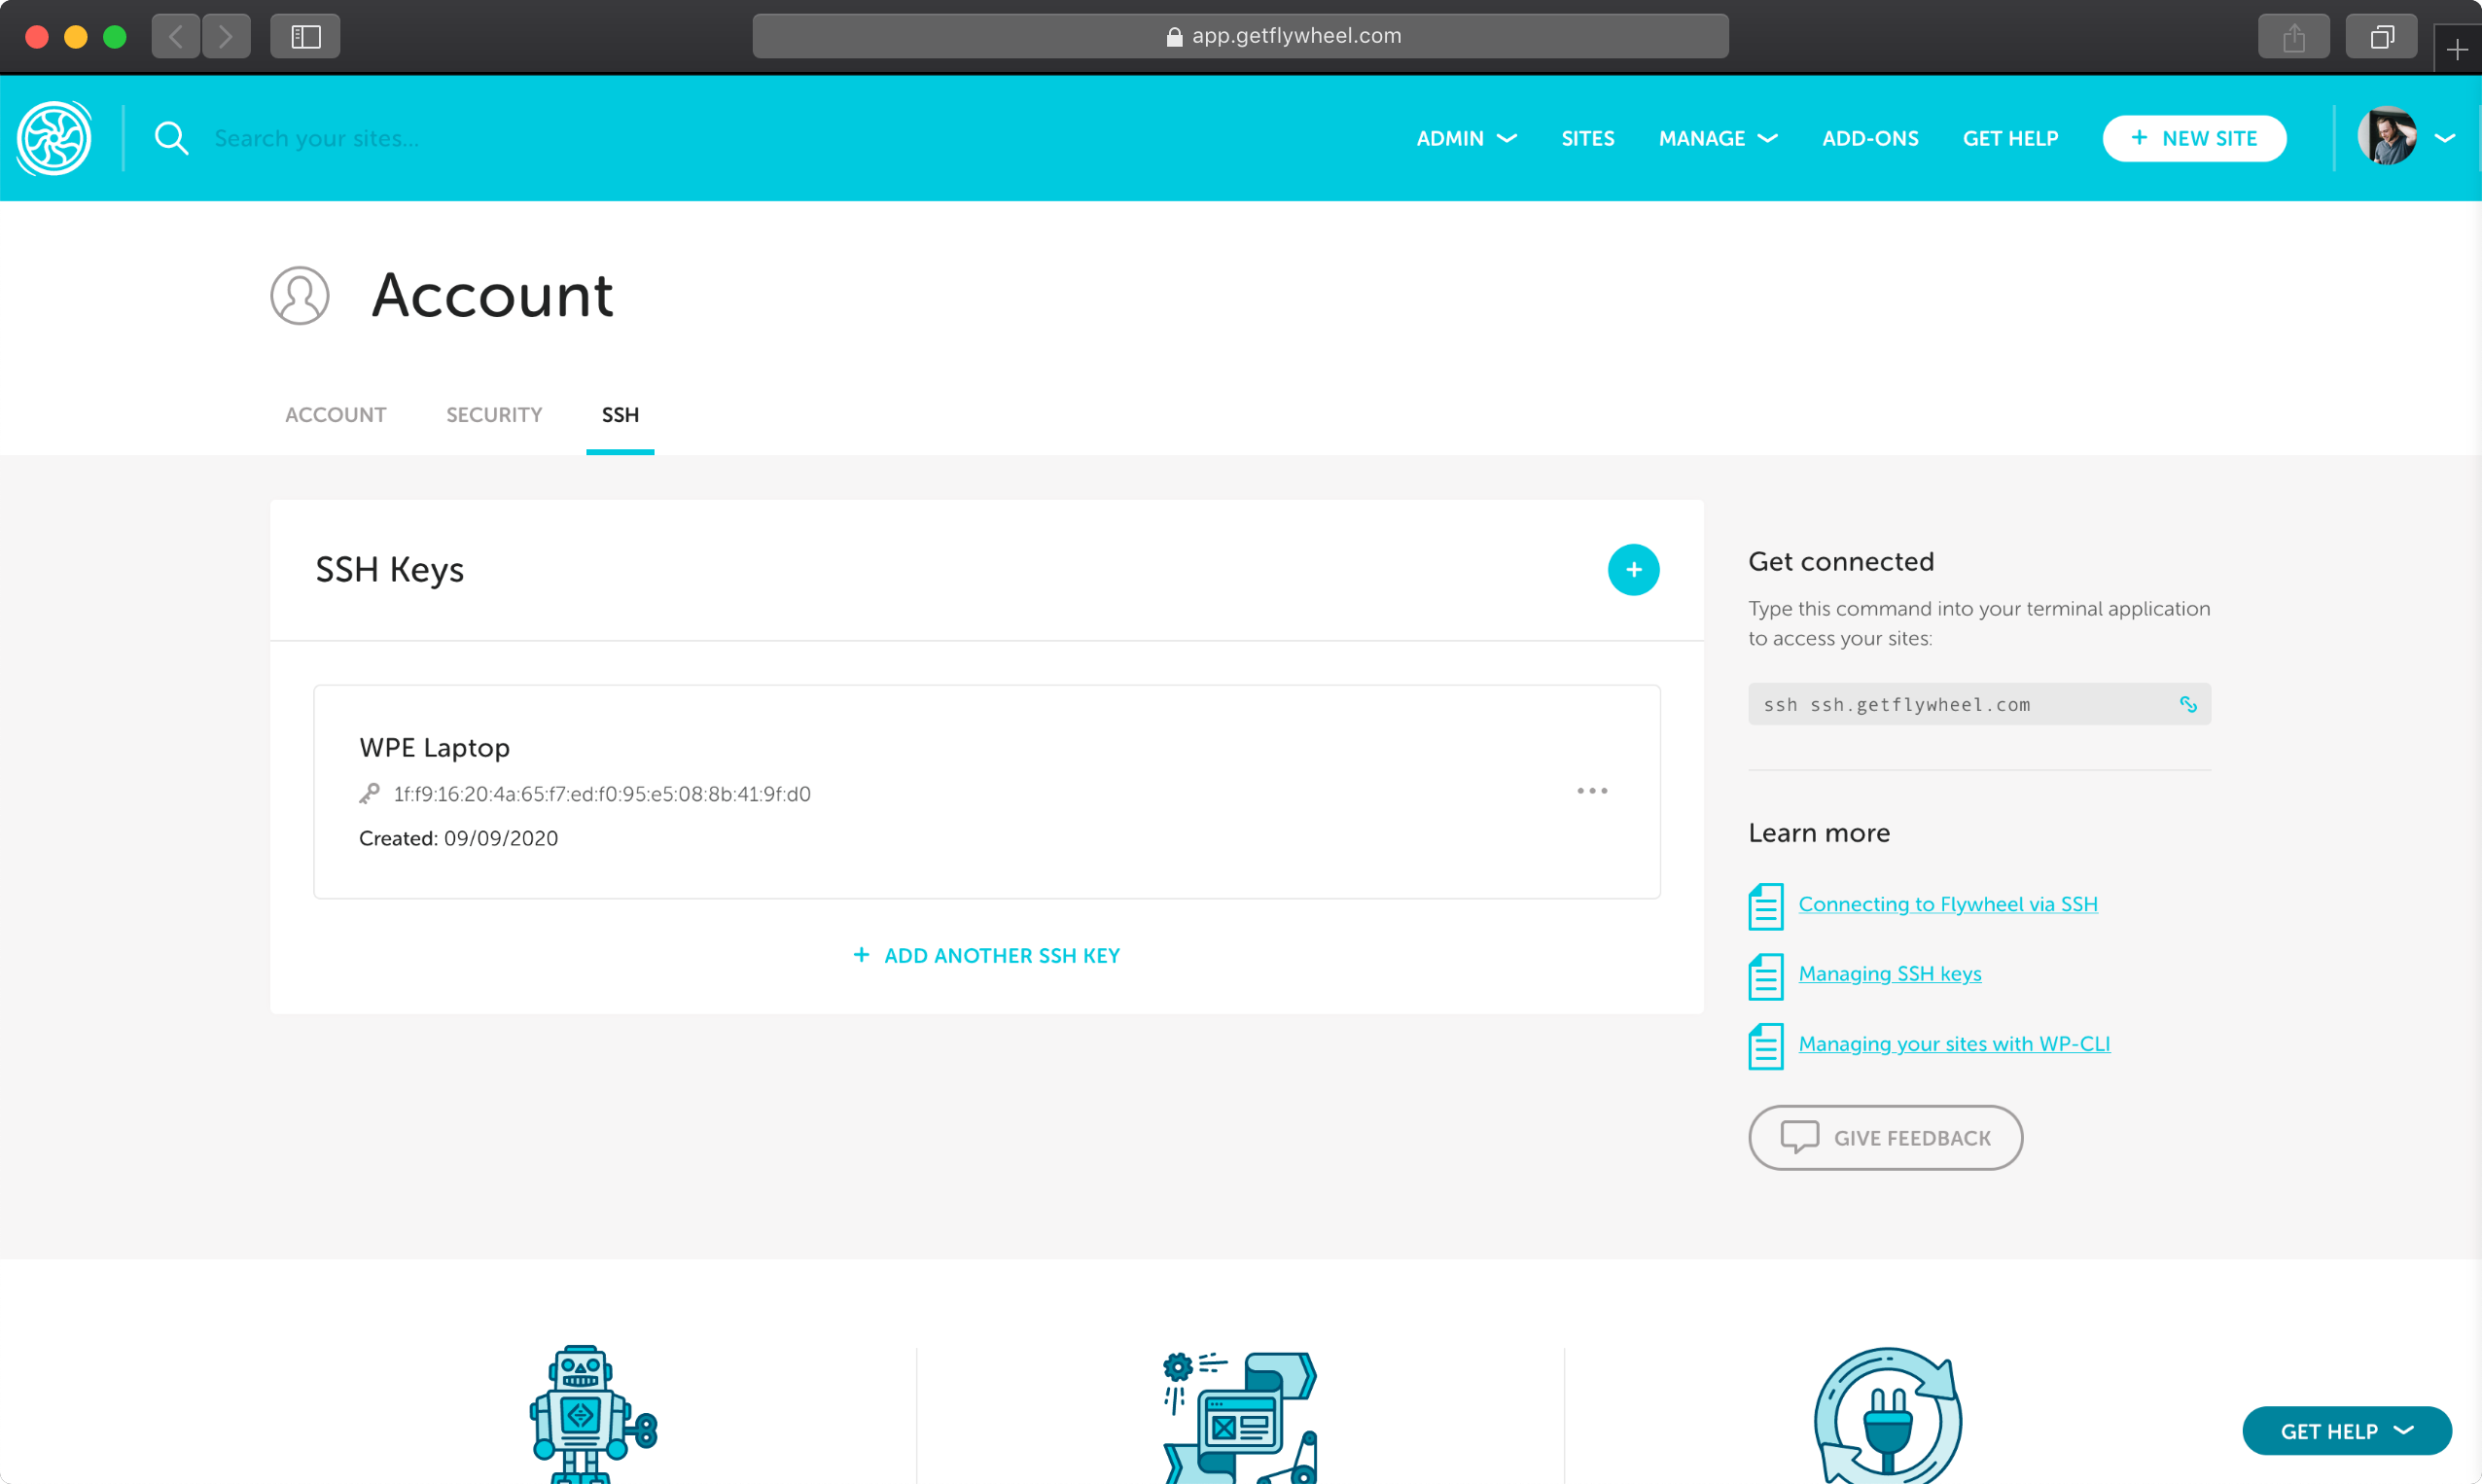
Task: Open a new browser tab plus
Action: 2457,49
